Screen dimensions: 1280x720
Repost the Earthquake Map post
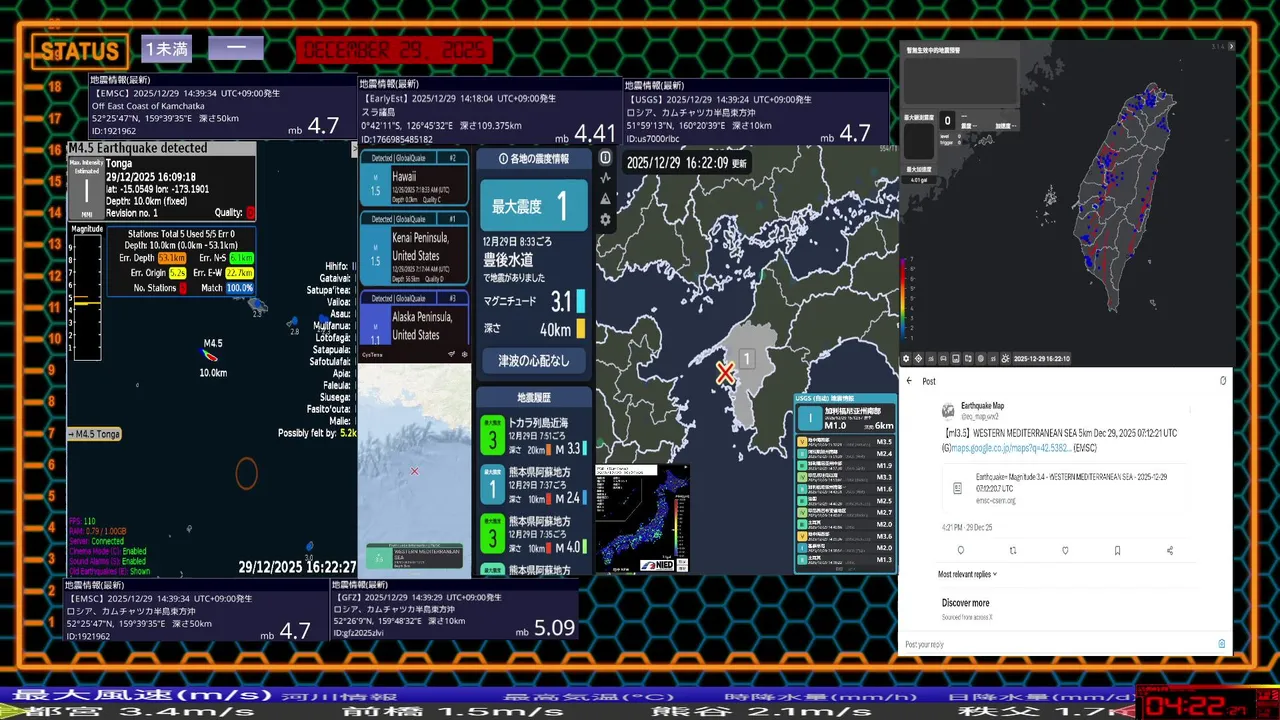pos(1013,550)
